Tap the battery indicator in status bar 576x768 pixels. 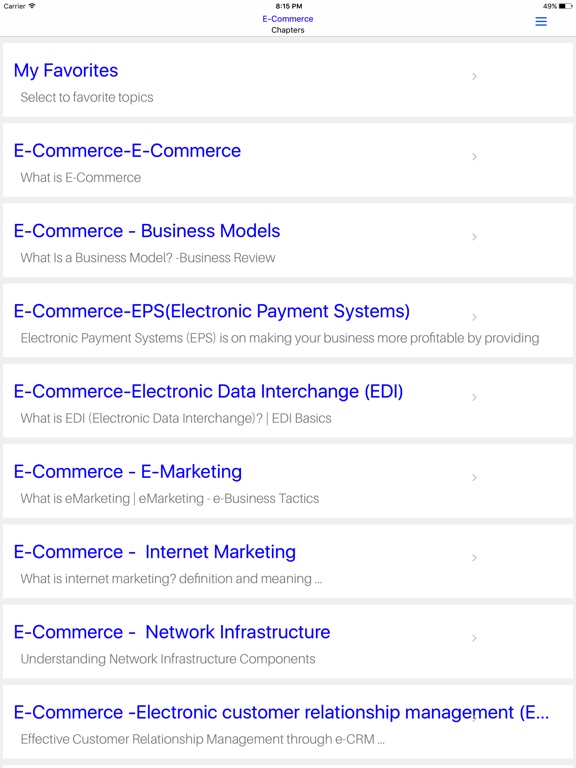(565, 6)
